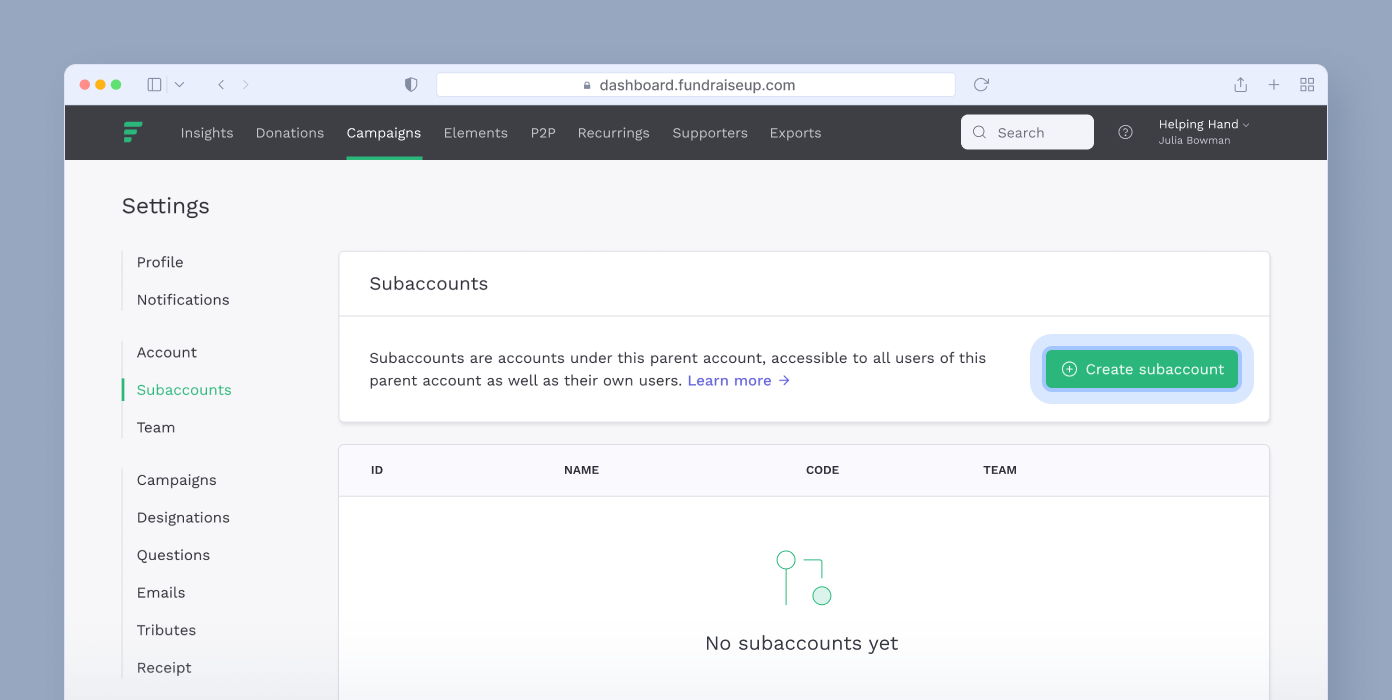The image size is (1392, 700).
Task: Click the Julia Bowman user name
Action: [1194, 141]
